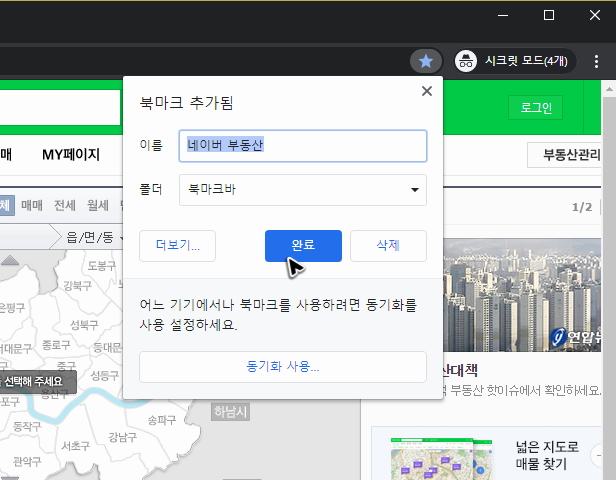Click the bookmark name field 네이버 부동산
Image resolution: width=616 pixels, height=480 pixels.
point(302,146)
